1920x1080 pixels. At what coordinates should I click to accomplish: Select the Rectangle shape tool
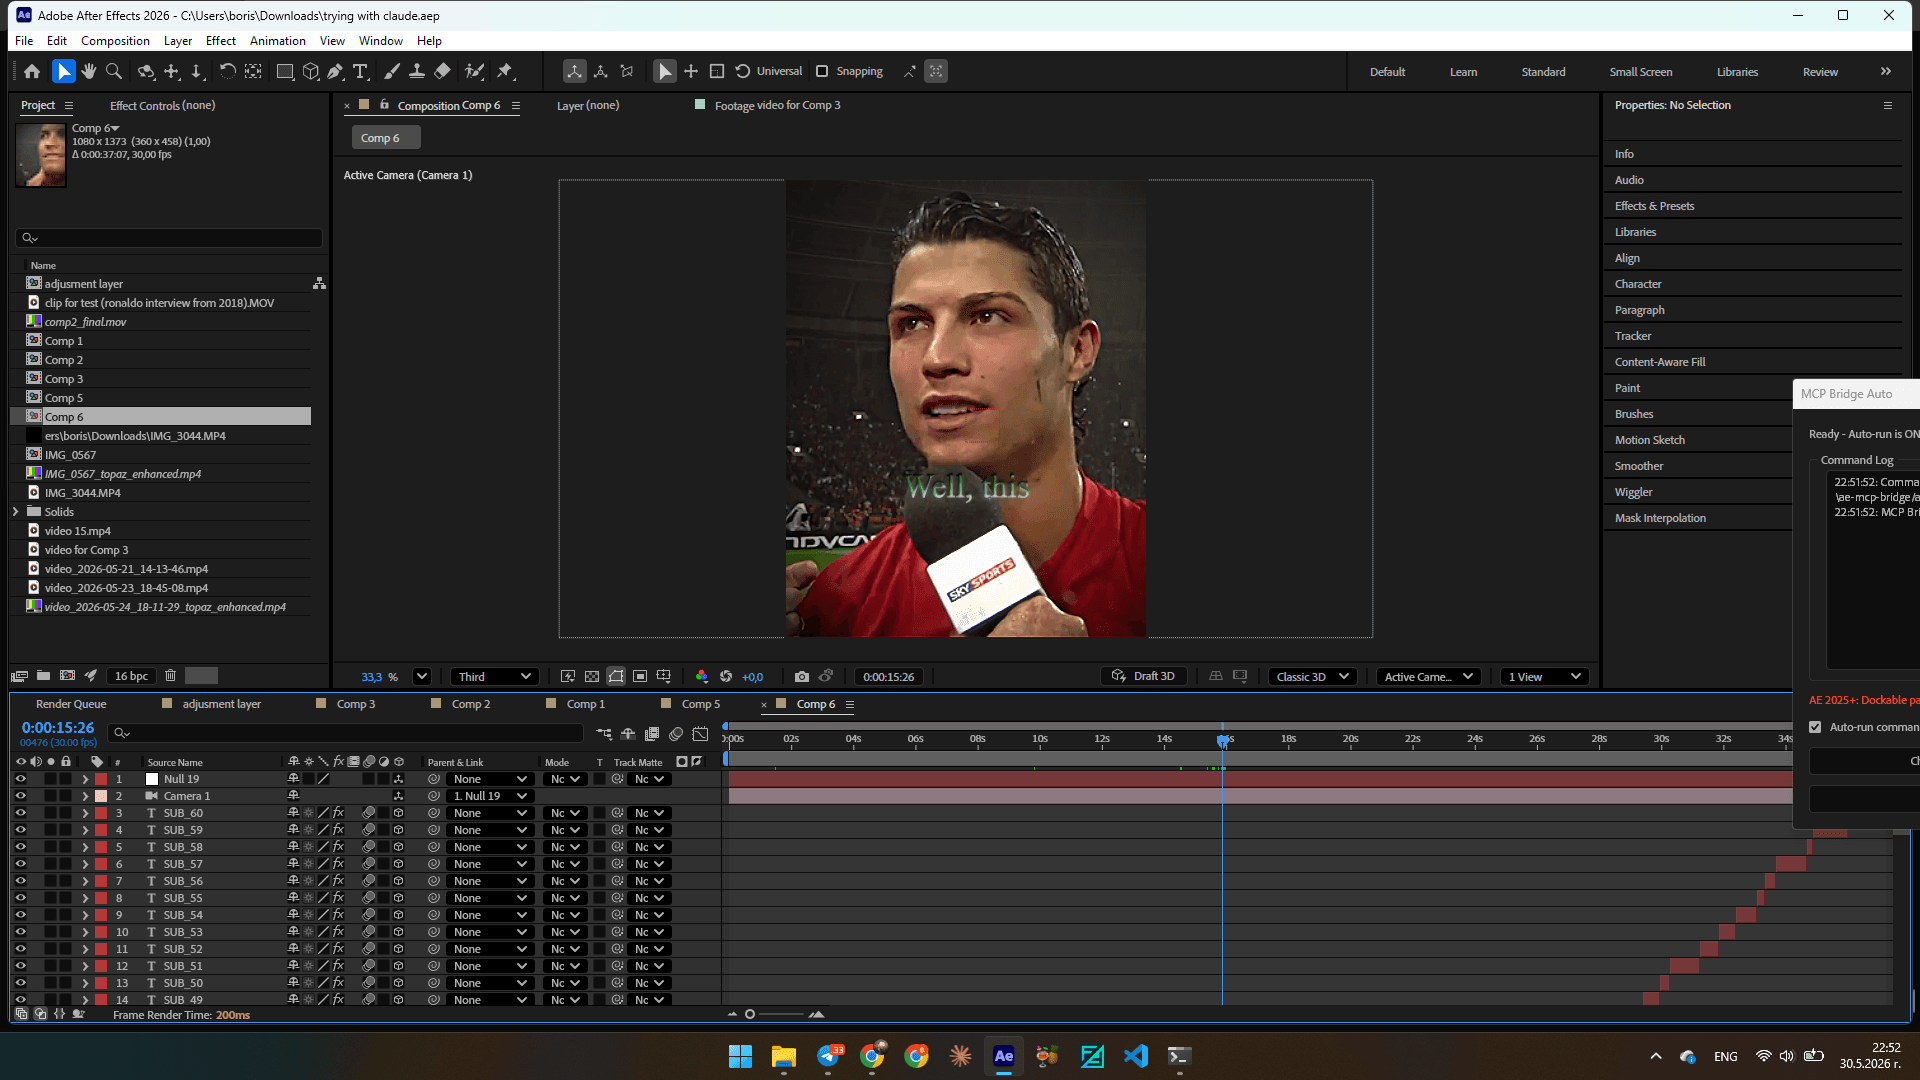click(x=285, y=71)
